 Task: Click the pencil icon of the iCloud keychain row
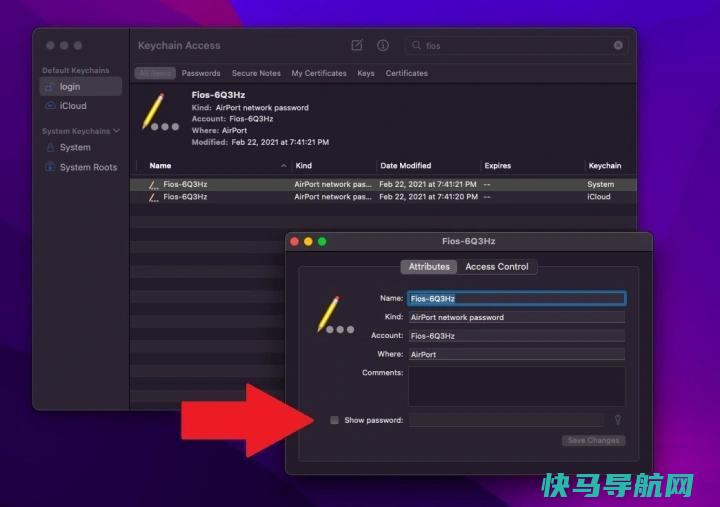[x=153, y=197]
